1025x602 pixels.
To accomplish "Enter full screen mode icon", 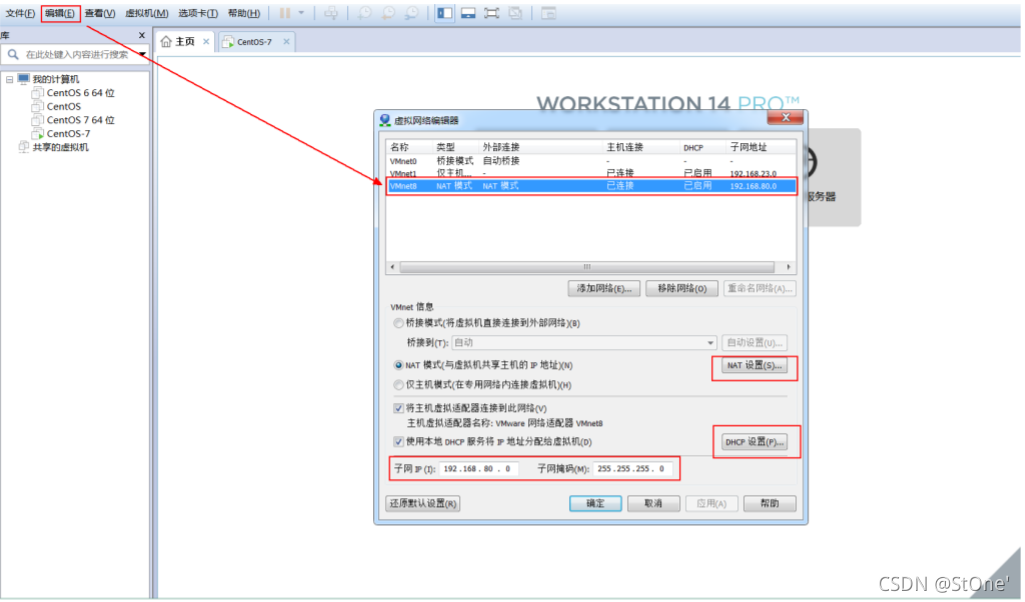I will (x=492, y=13).
